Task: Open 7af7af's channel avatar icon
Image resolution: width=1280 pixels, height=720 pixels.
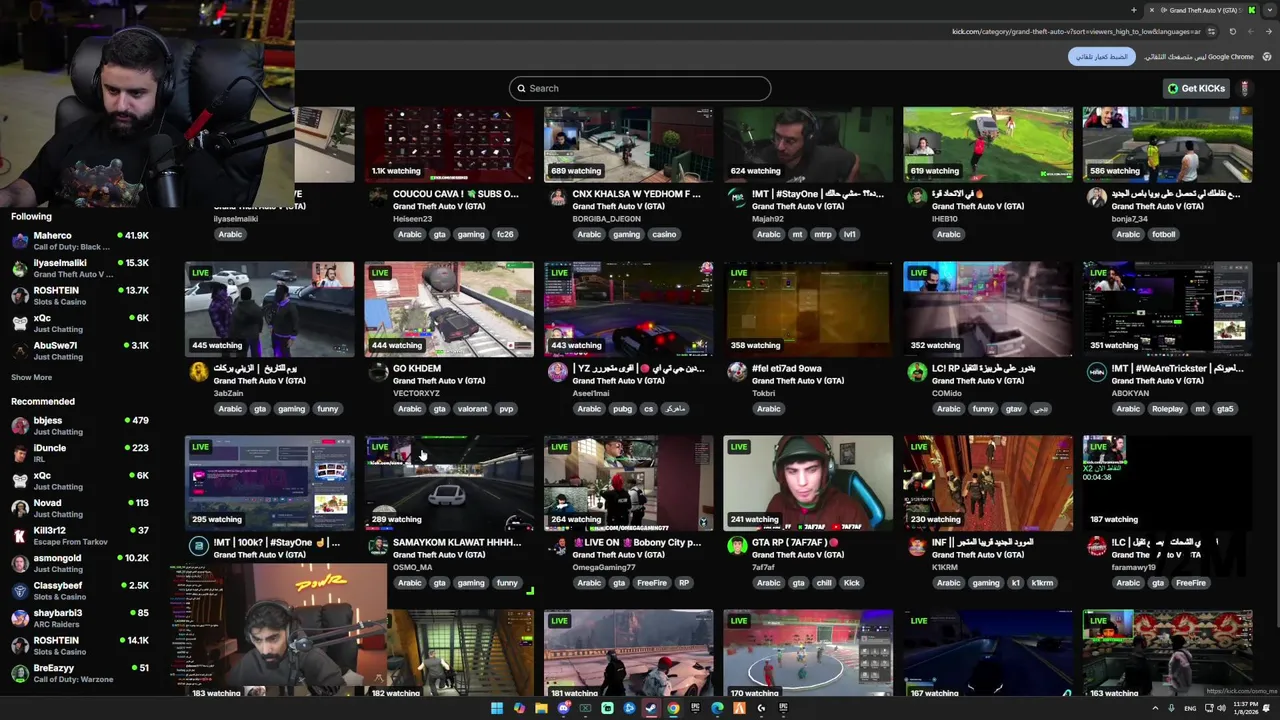Action: 737,547
